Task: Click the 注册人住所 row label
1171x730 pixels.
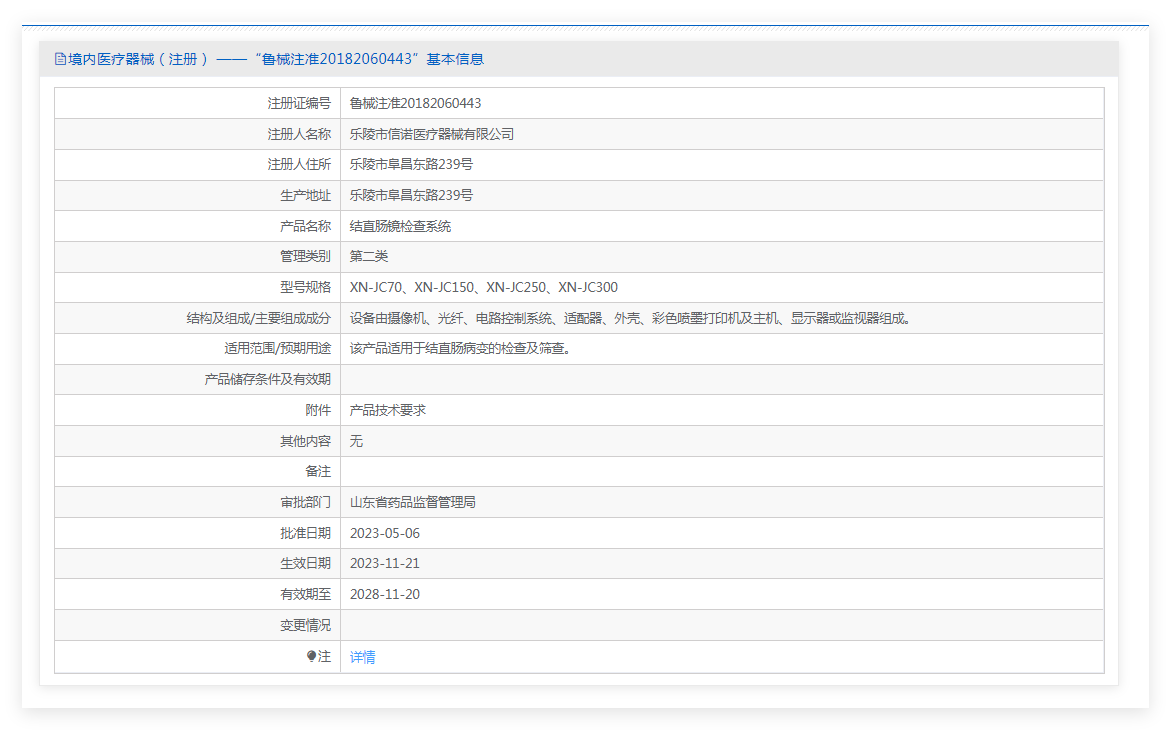Action: click(299, 164)
